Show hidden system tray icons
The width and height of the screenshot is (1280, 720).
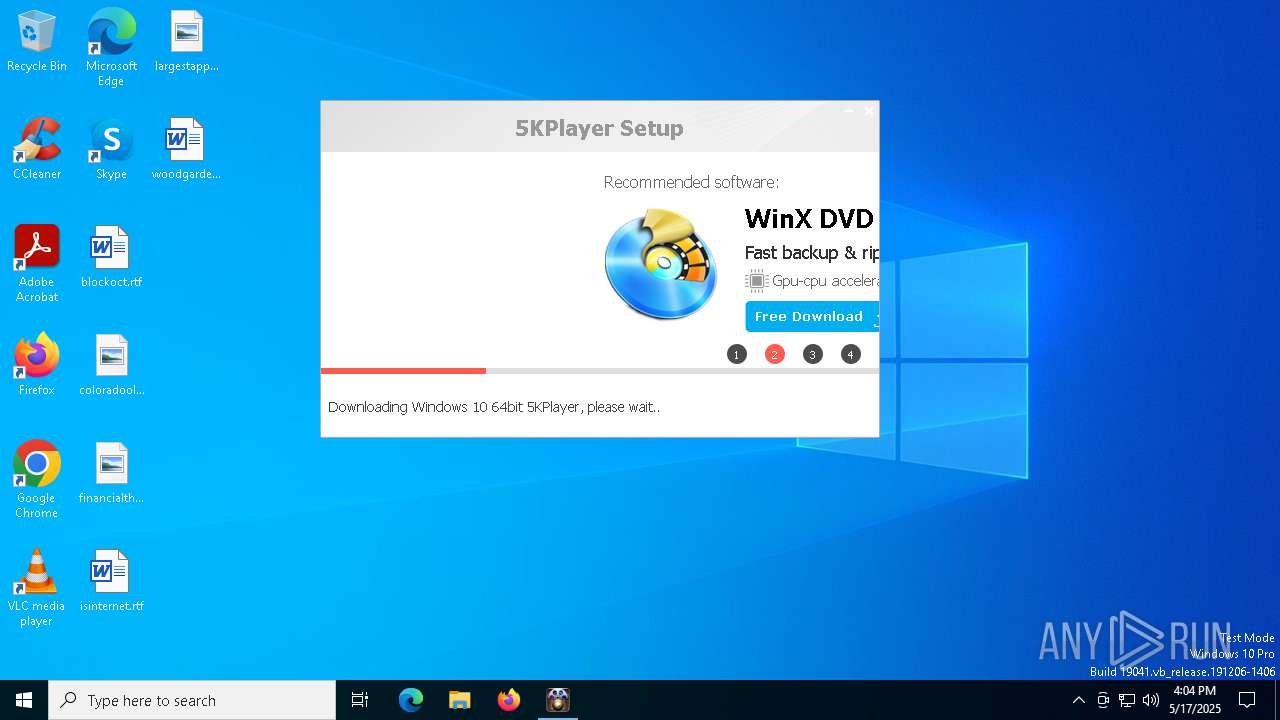pos(1078,700)
